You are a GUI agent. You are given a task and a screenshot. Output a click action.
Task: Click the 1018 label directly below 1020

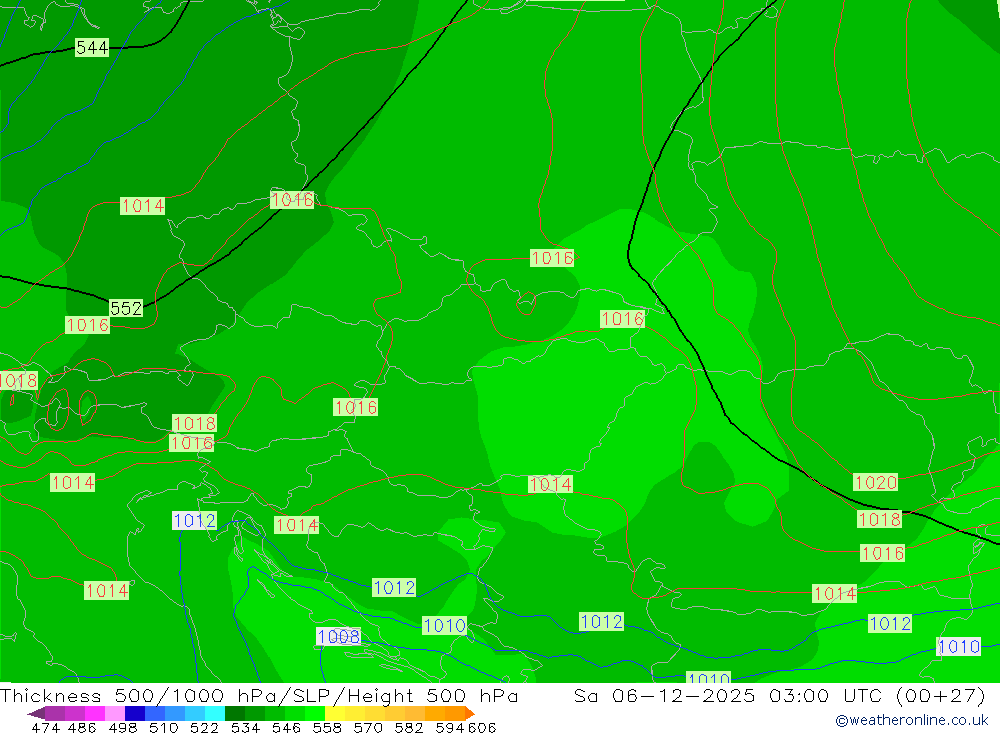pos(879,519)
